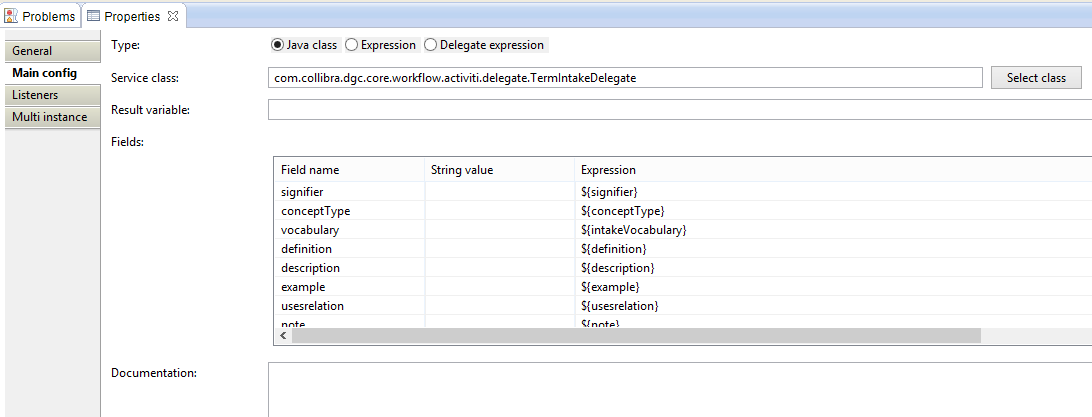Click into the Result variable field
Screen dimensions: 1092x417
point(680,109)
